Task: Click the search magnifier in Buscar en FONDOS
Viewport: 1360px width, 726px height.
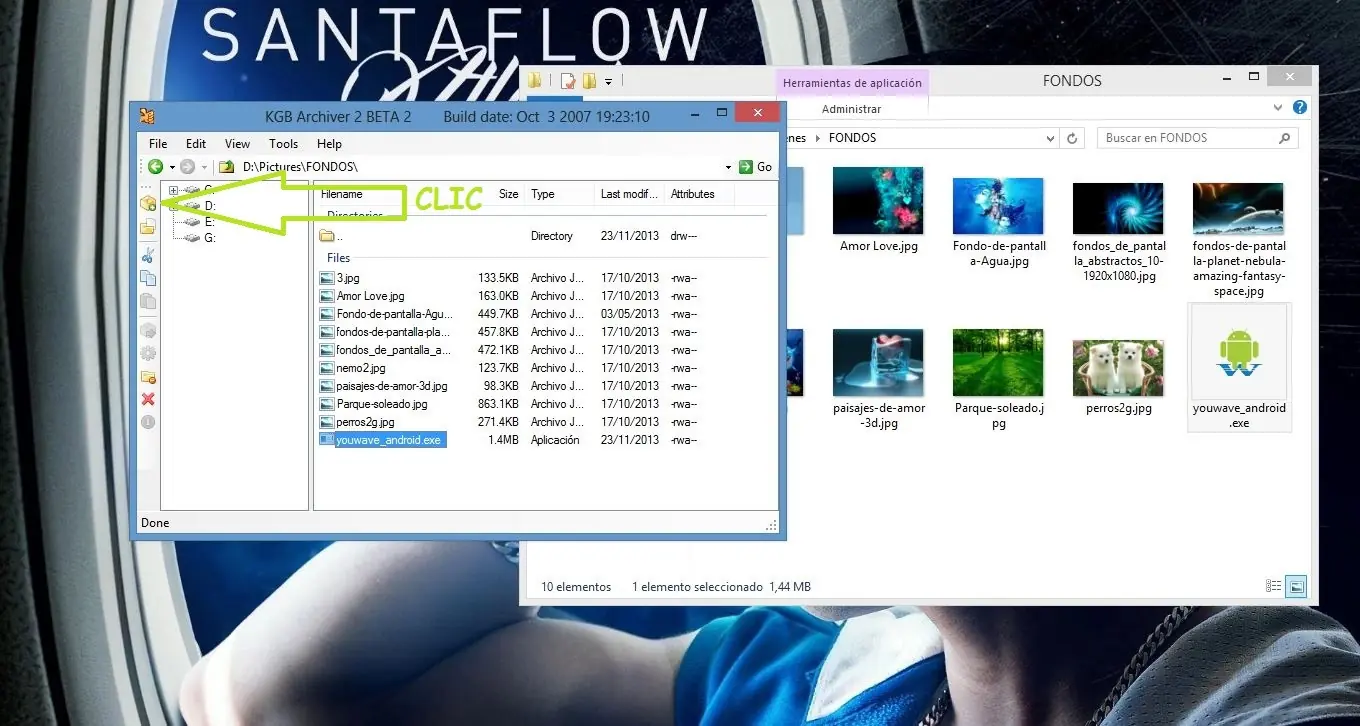Action: click(1285, 138)
